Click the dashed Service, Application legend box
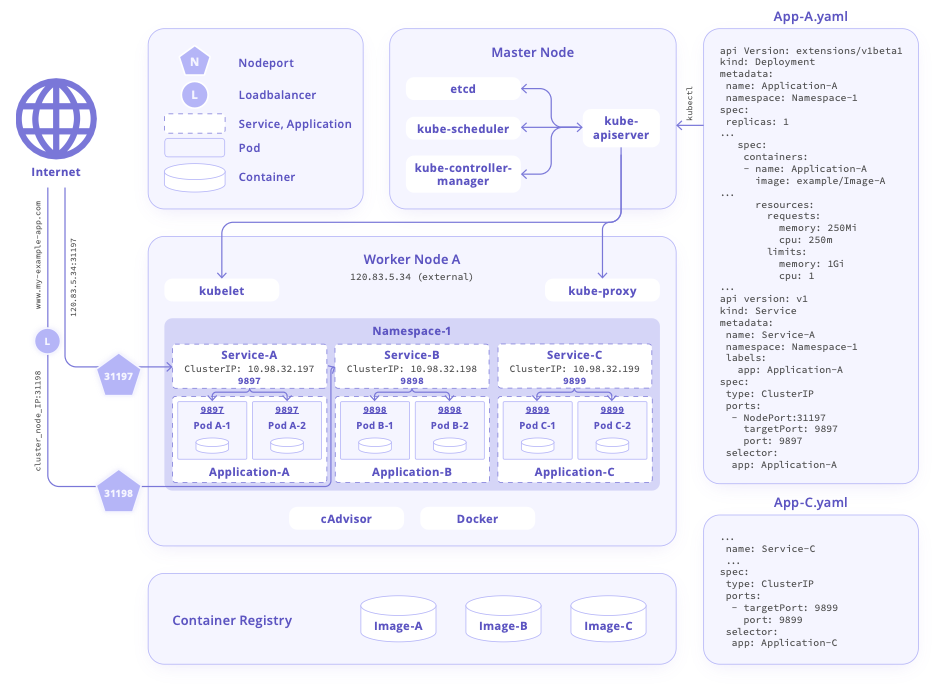The height and width of the screenshot is (696, 946). tap(195, 124)
